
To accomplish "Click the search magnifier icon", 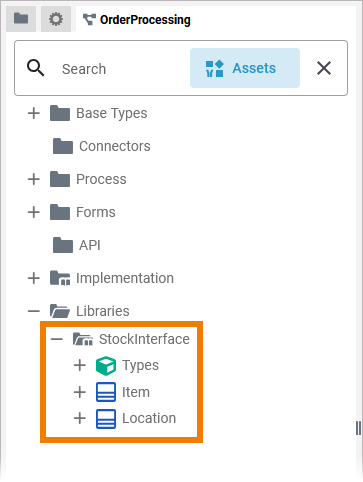I will pos(36,68).
